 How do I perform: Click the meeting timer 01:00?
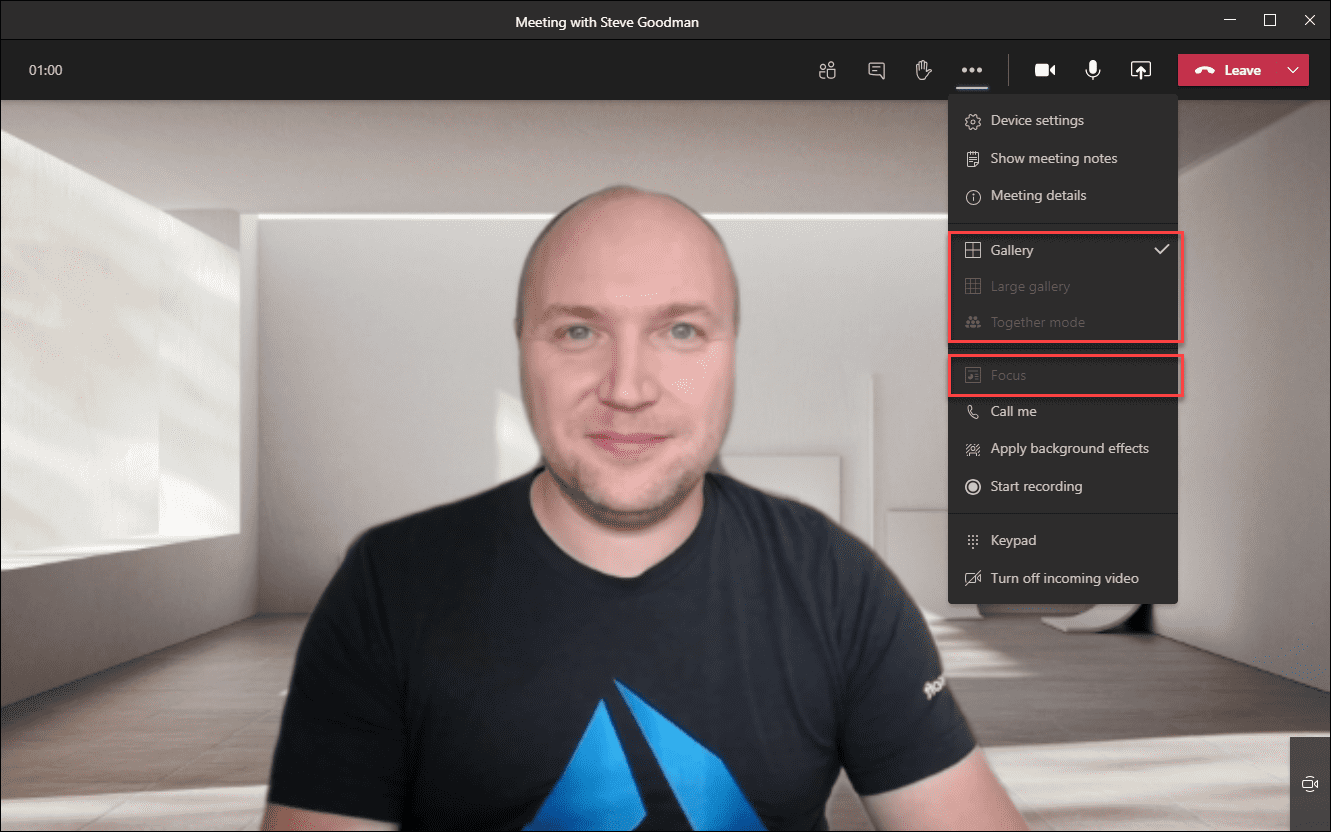coord(46,70)
